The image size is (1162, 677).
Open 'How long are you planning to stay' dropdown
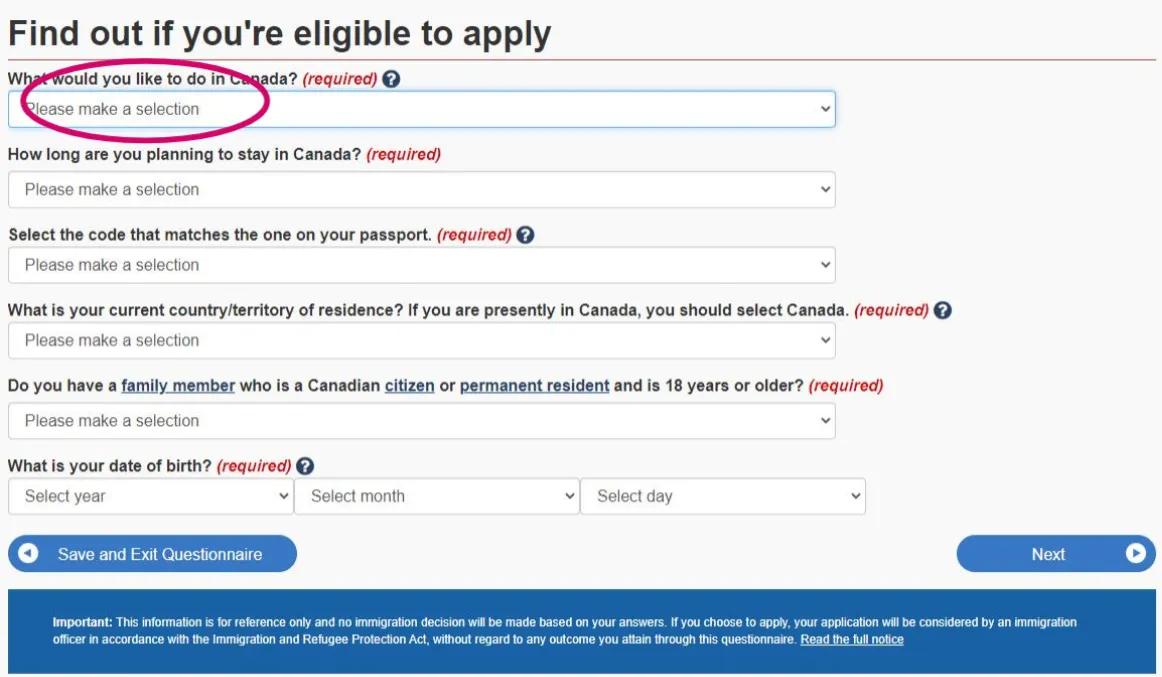click(x=421, y=189)
